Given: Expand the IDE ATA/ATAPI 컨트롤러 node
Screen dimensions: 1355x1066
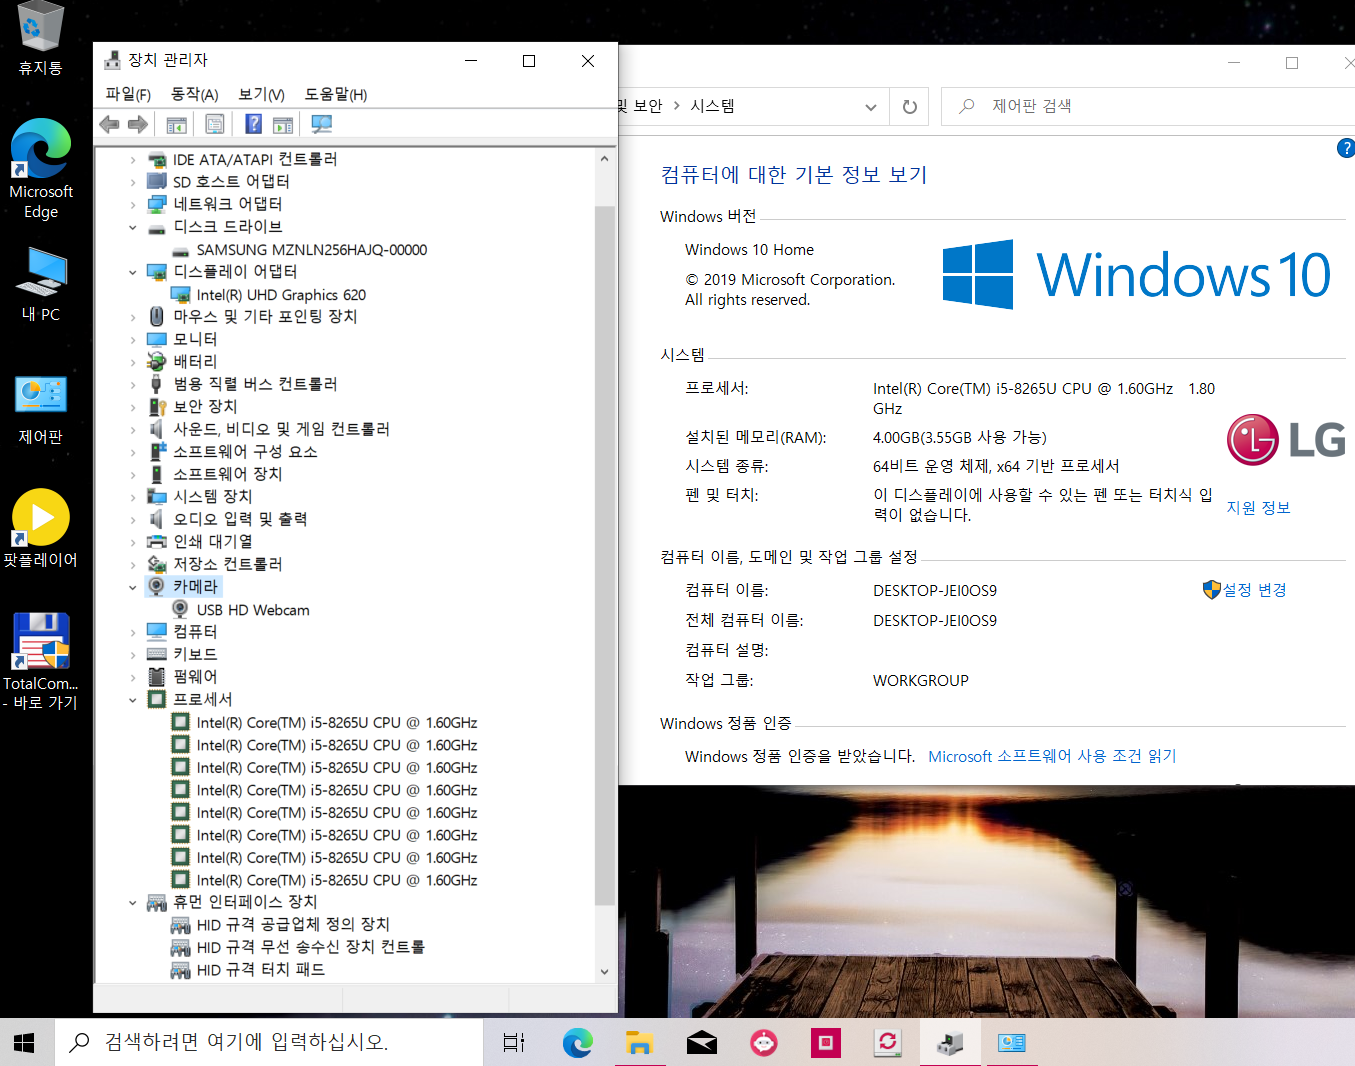Looking at the screenshot, I should coord(133,160).
